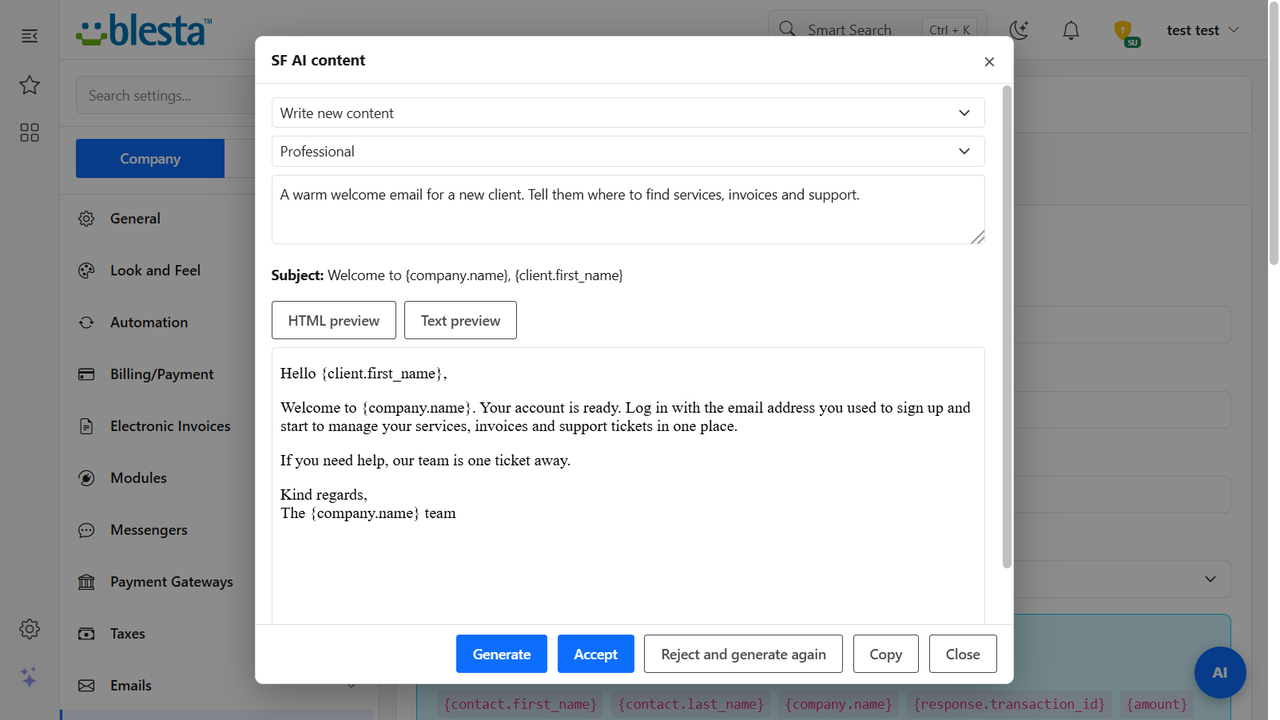Viewport: 1280px width, 720px height.
Task: Close the SF AI content dialog with X
Action: [x=989, y=62]
